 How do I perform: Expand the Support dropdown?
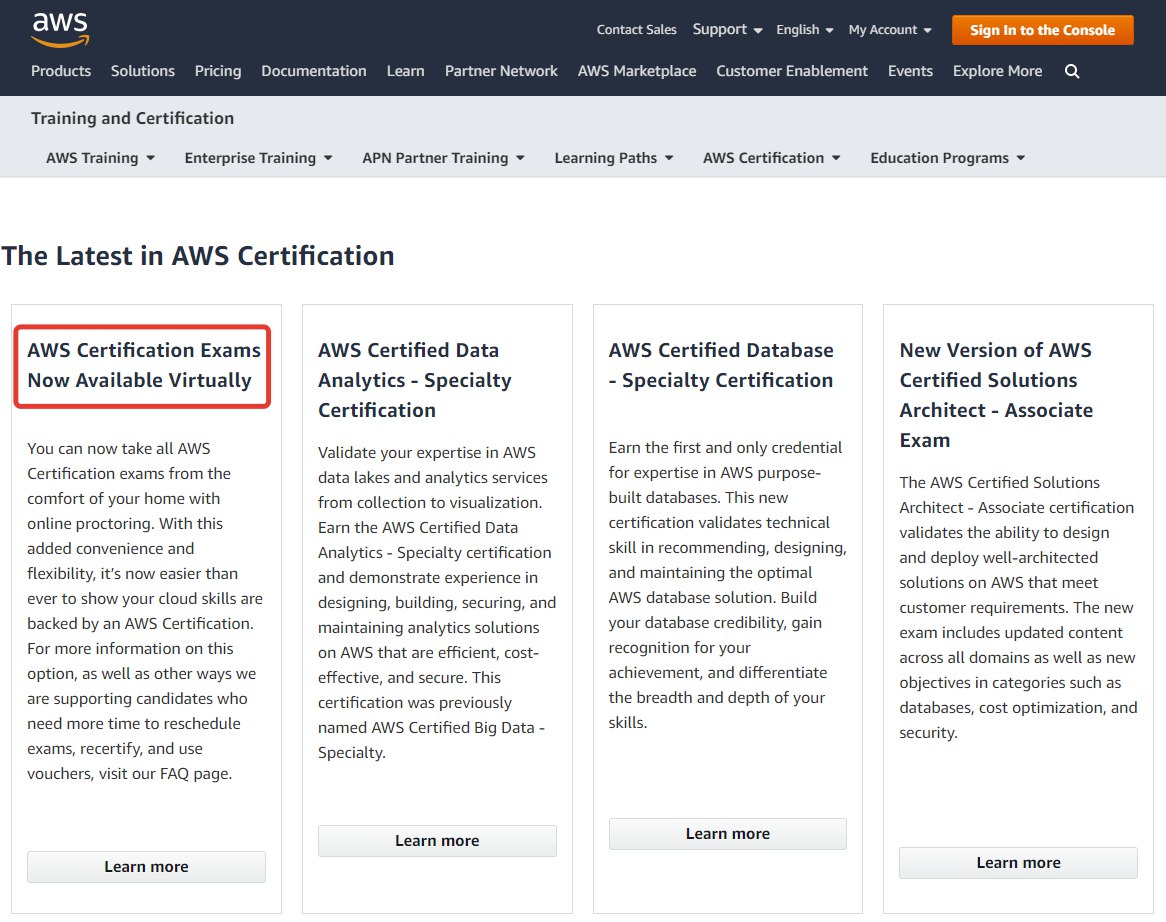(x=727, y=30)
